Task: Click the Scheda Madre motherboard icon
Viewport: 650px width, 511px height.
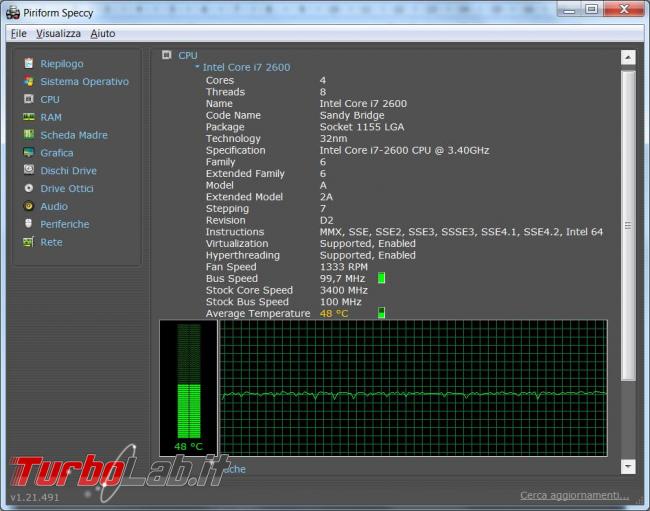Action: coord(29,135)
